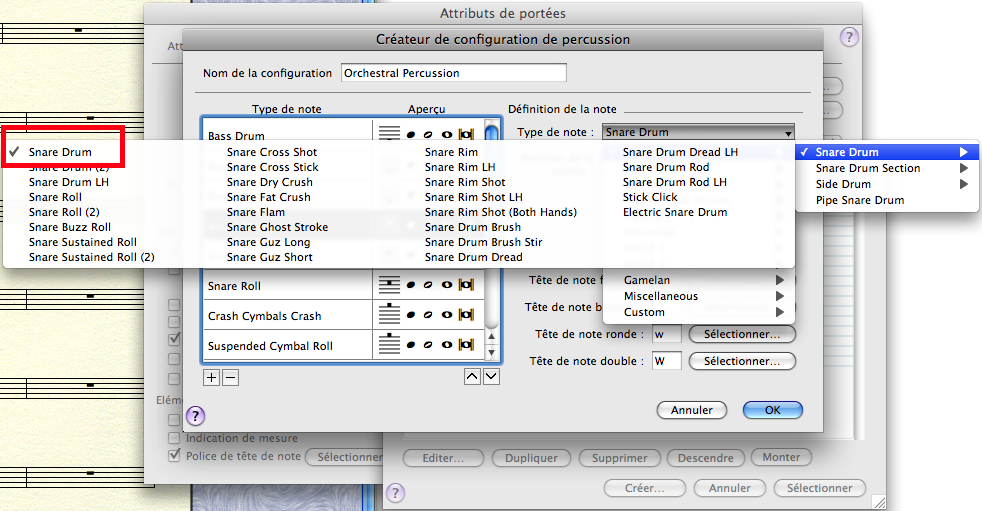This screenshot has width=982, height=511.
Task: Click the minus button below the note list
Action: pyautogui.click(x=230, y=377)
